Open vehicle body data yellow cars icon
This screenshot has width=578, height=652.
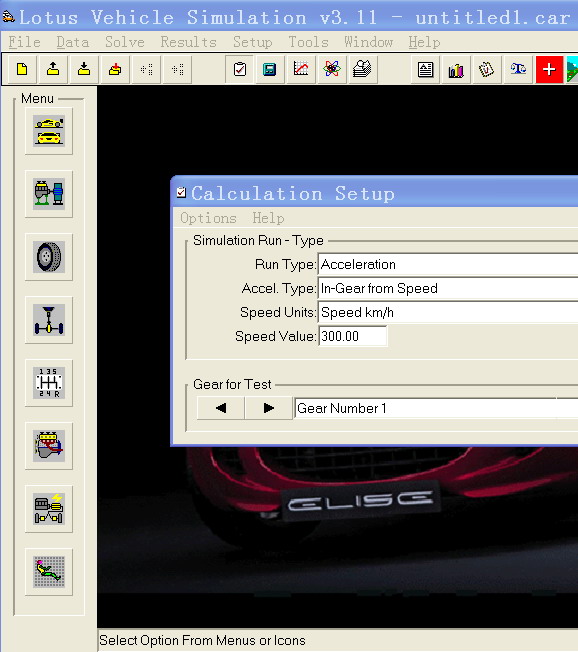click(49, 131)
